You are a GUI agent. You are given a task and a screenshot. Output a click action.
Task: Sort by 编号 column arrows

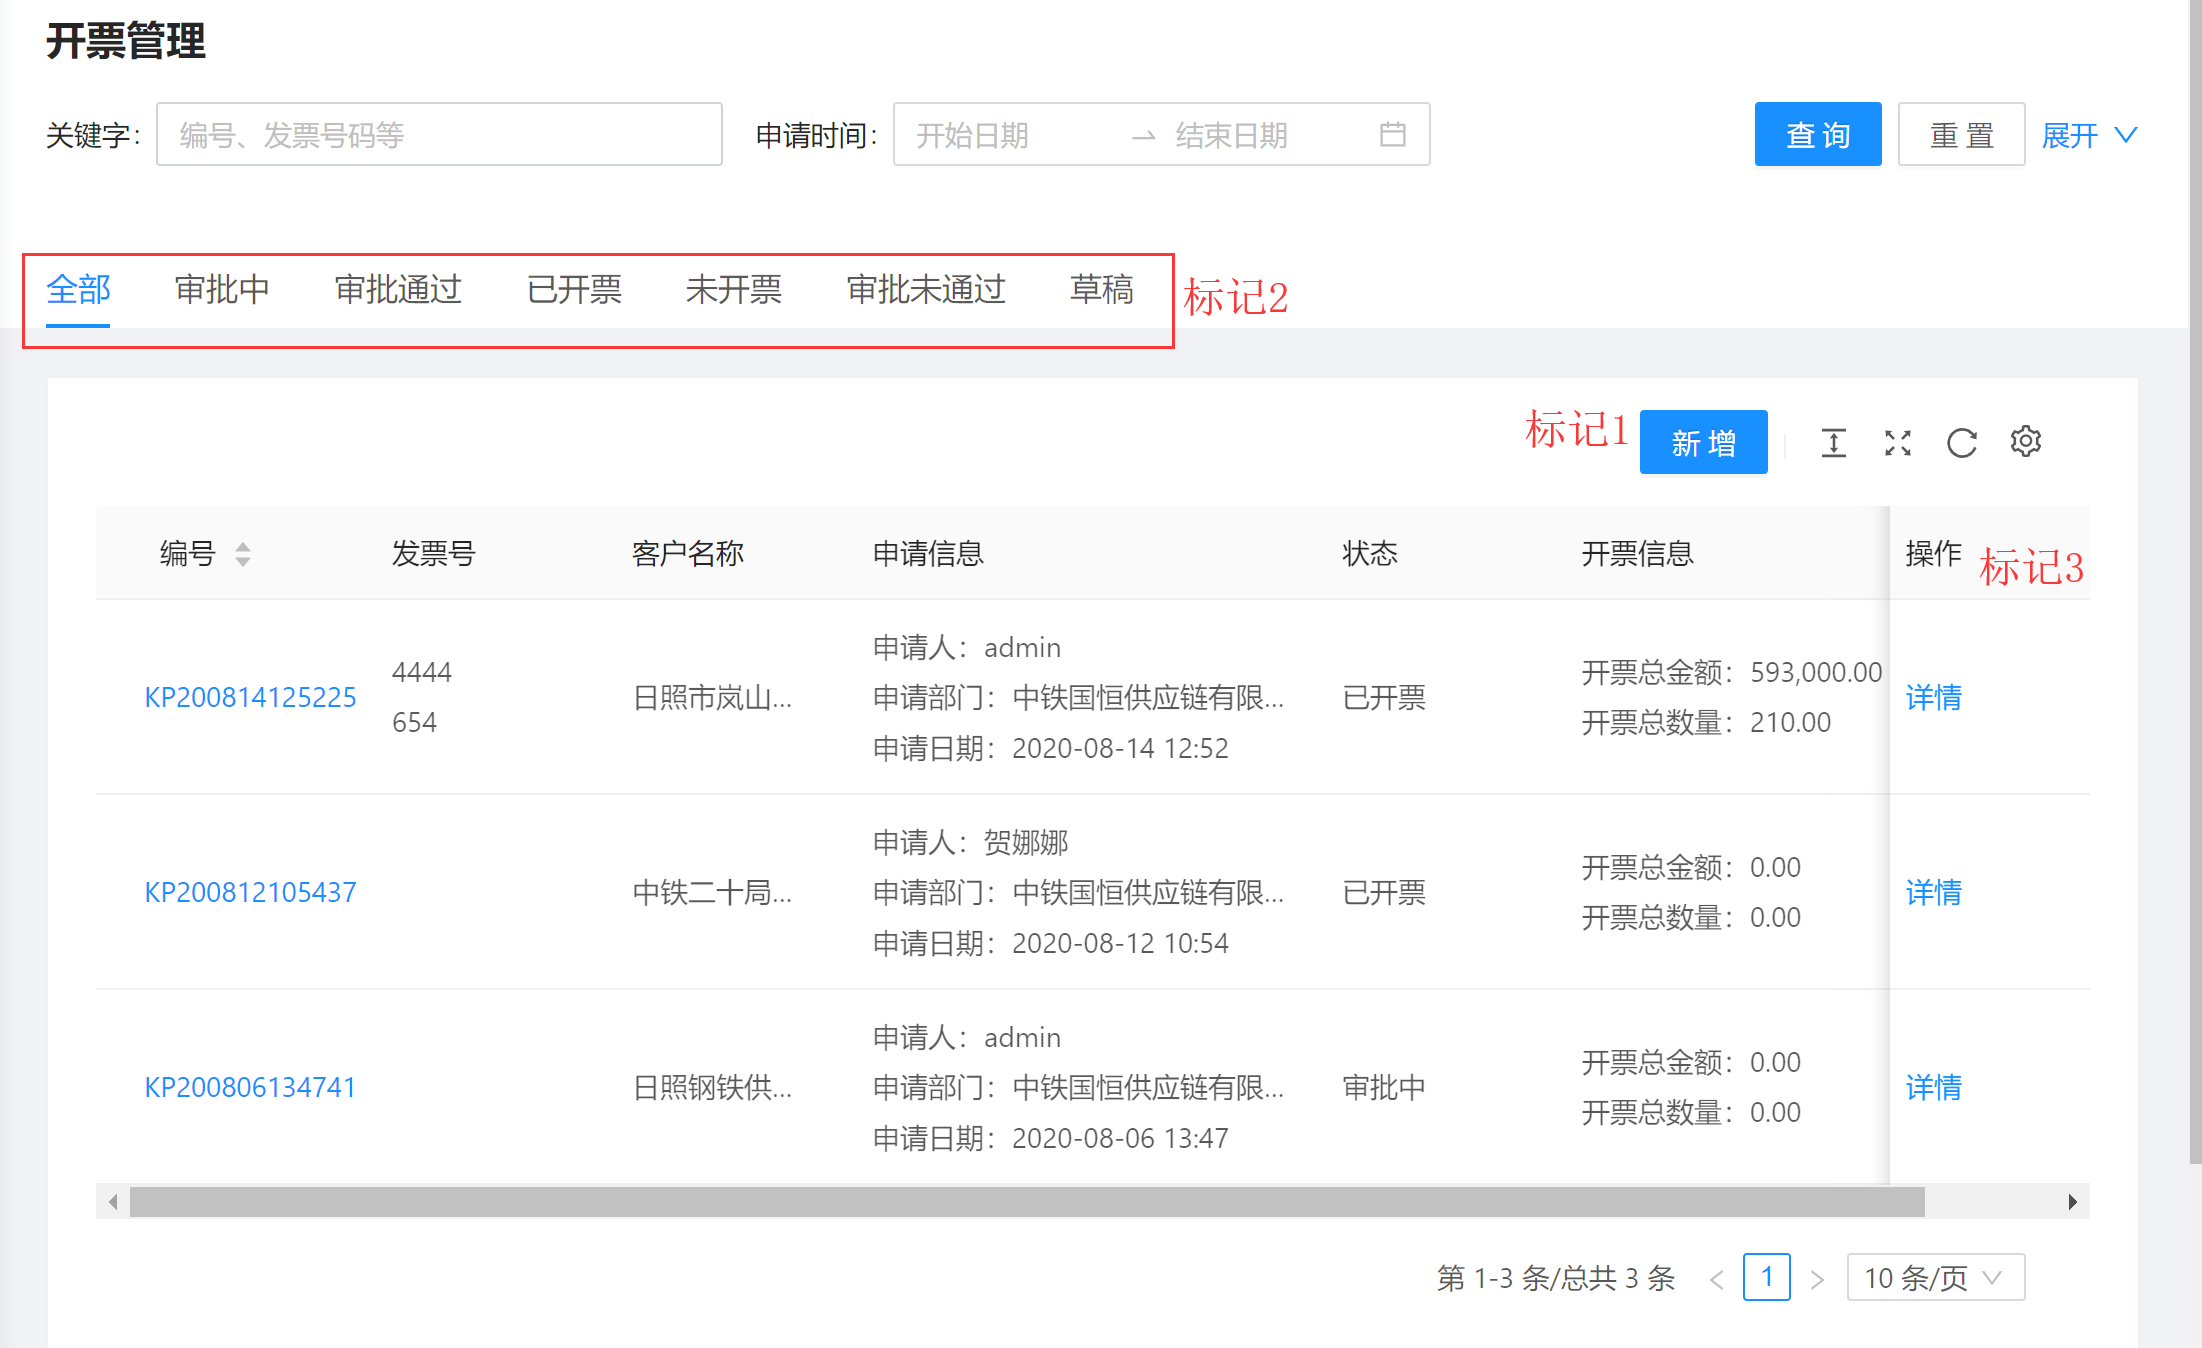coord(242,553)
